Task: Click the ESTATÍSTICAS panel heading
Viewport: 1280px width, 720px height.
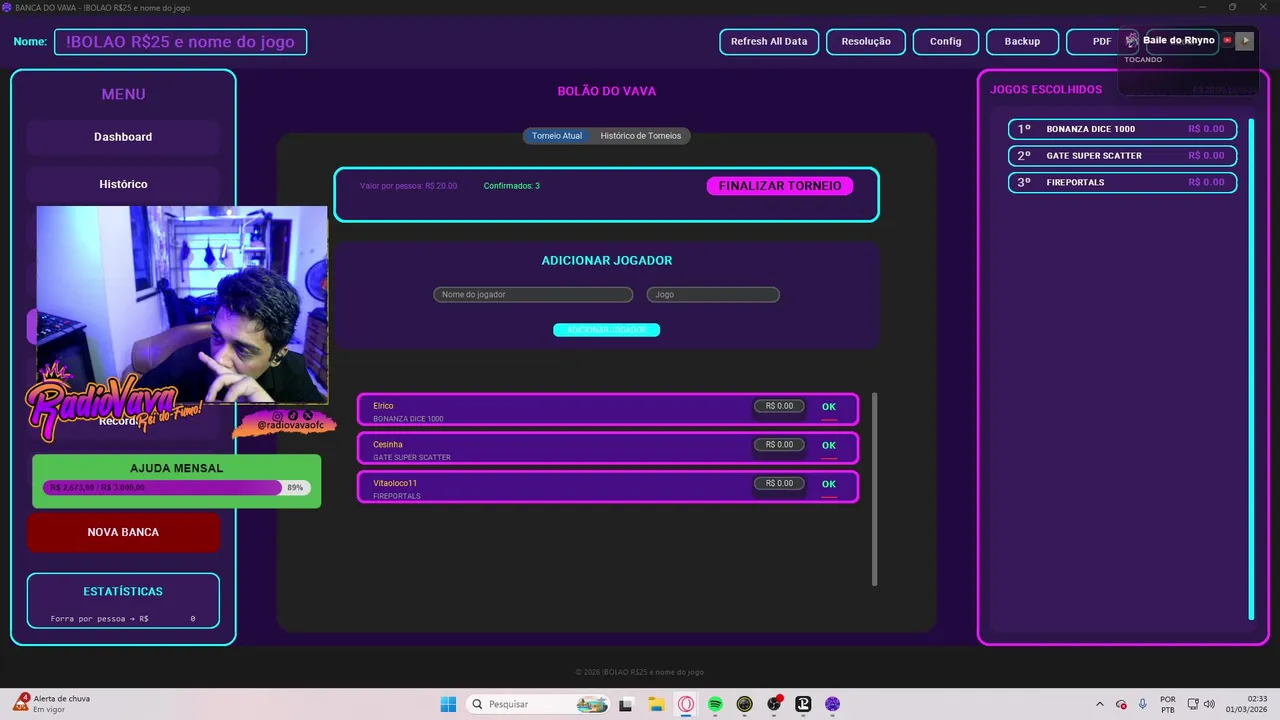Action: tap(123, 592)
